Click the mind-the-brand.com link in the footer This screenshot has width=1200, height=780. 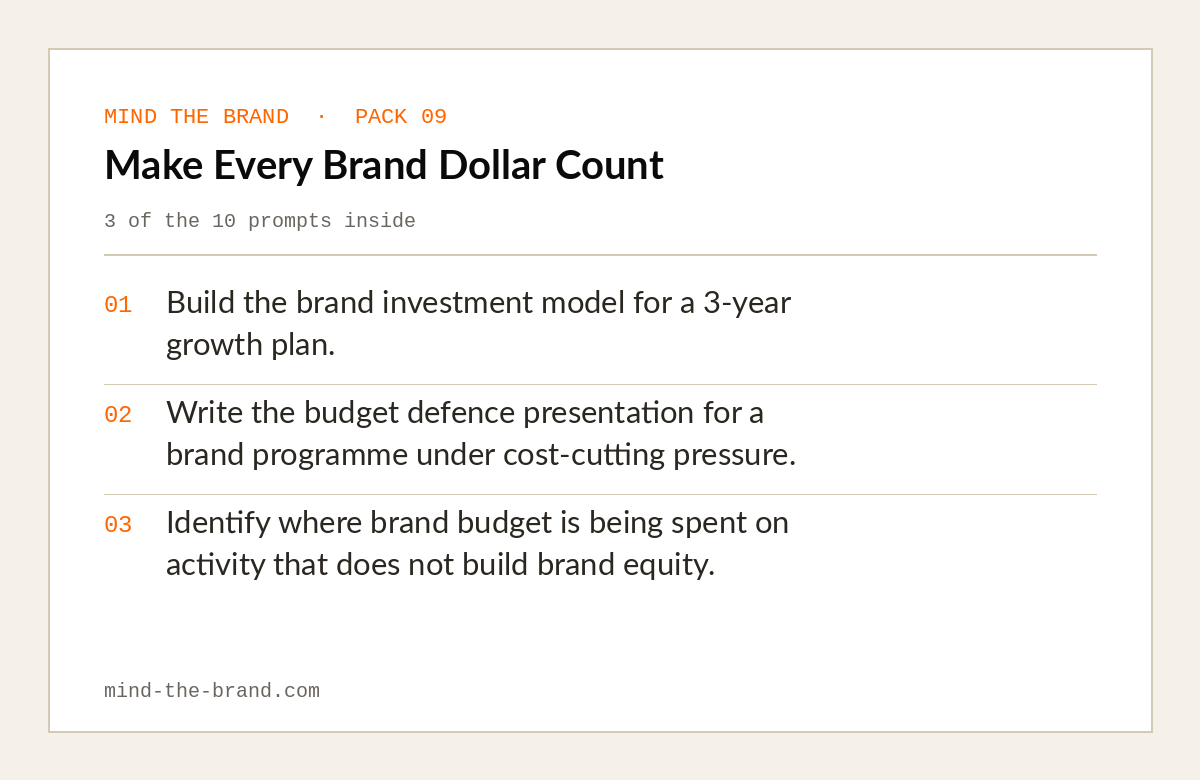click(x=212, y=691)
